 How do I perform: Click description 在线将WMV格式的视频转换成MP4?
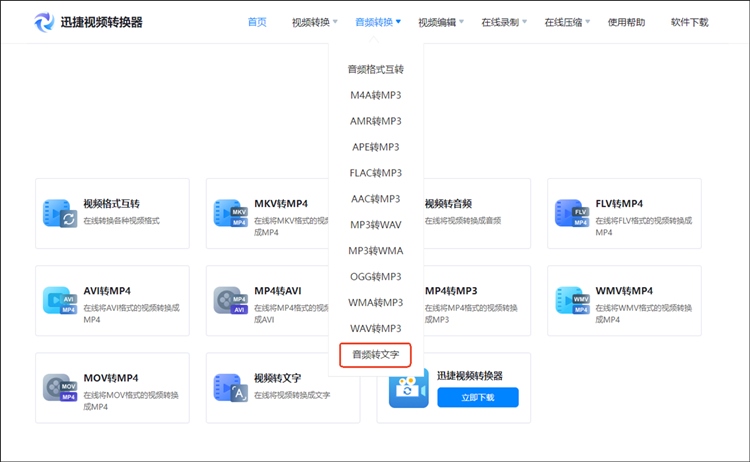coord(643,313)
